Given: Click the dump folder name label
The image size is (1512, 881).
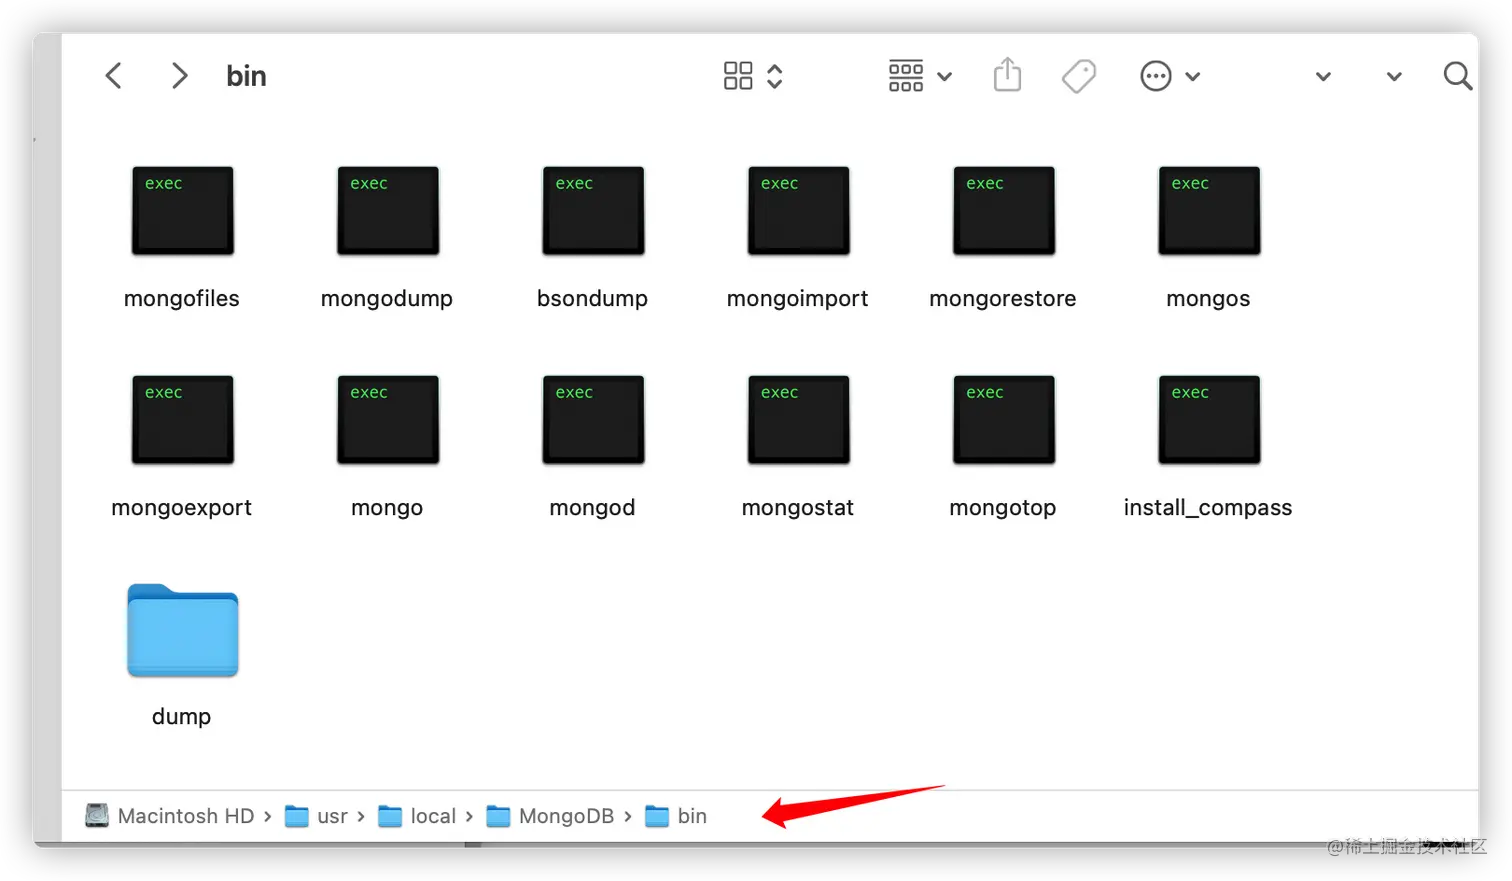Looking at the screenshot, I should (182, 717).
